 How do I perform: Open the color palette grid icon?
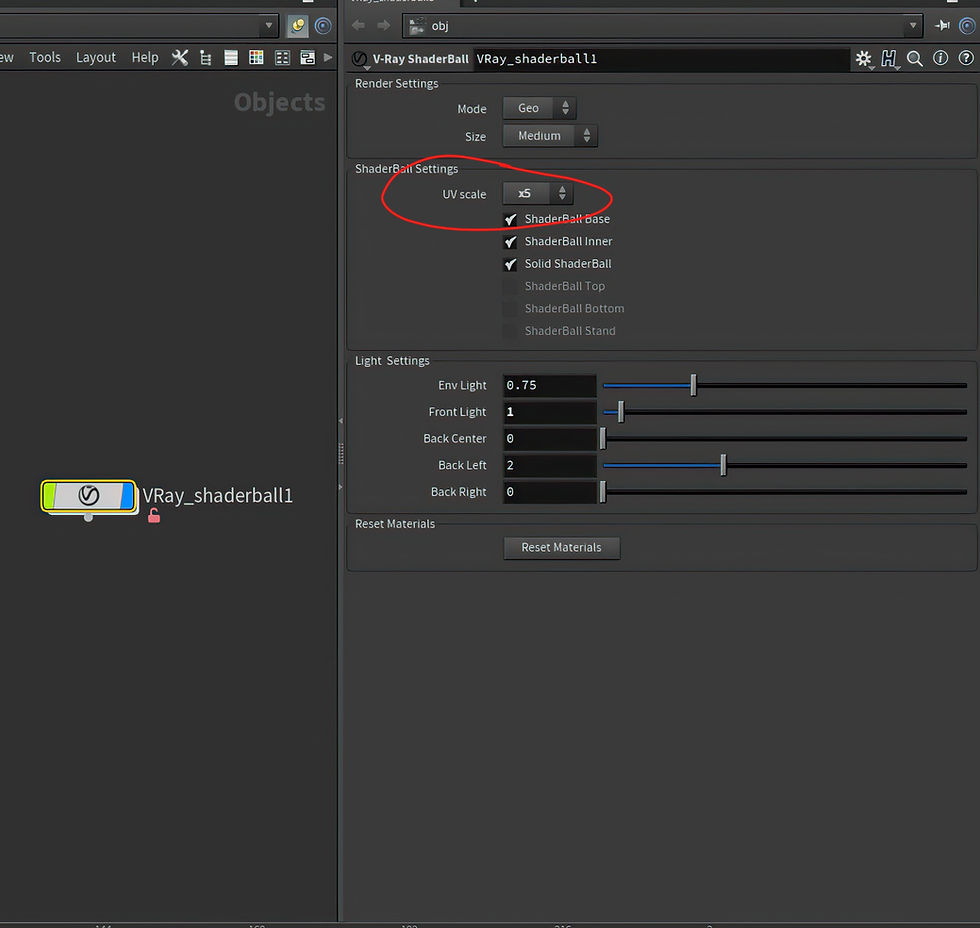(256, 57)
